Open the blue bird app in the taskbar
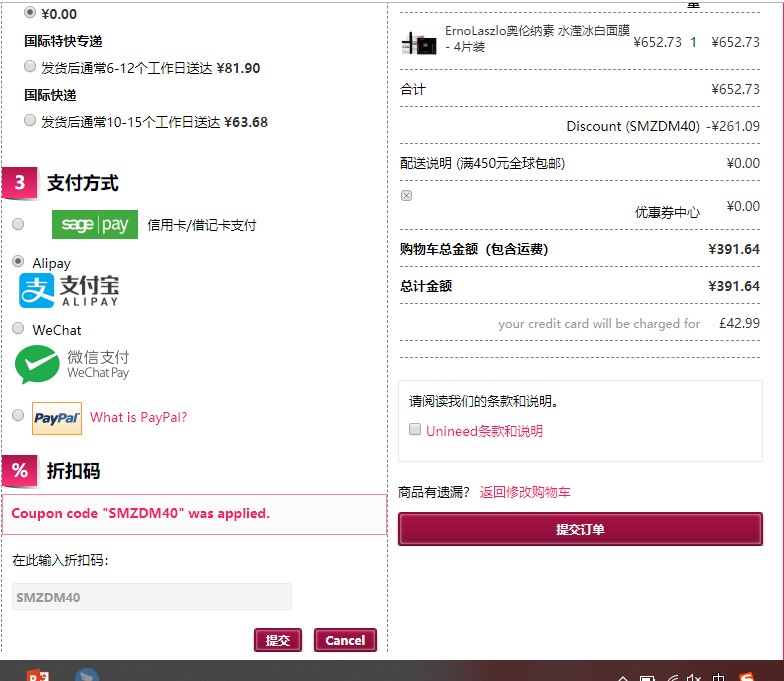This screenshot has width=784, height=681. tap(87, 676)
